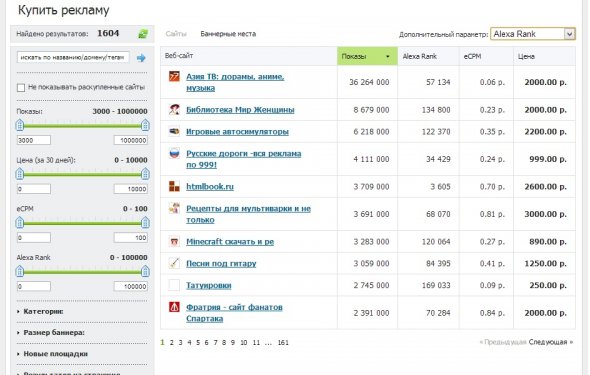Click the Русские дороги flag favicon
Image resolution: width=590 pixels, height=375 pixels.
174,153
